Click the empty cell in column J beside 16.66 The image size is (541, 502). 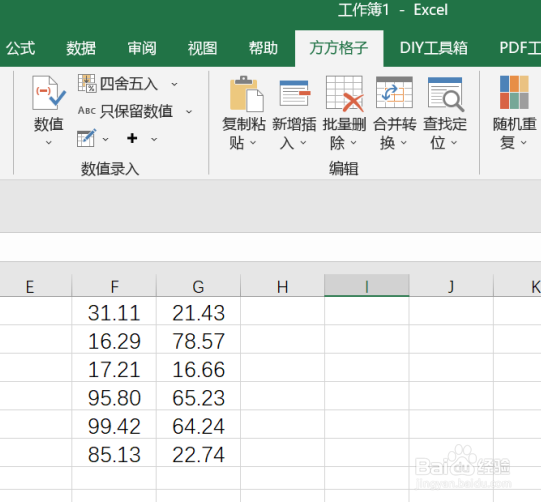click(x=451, y=367)
